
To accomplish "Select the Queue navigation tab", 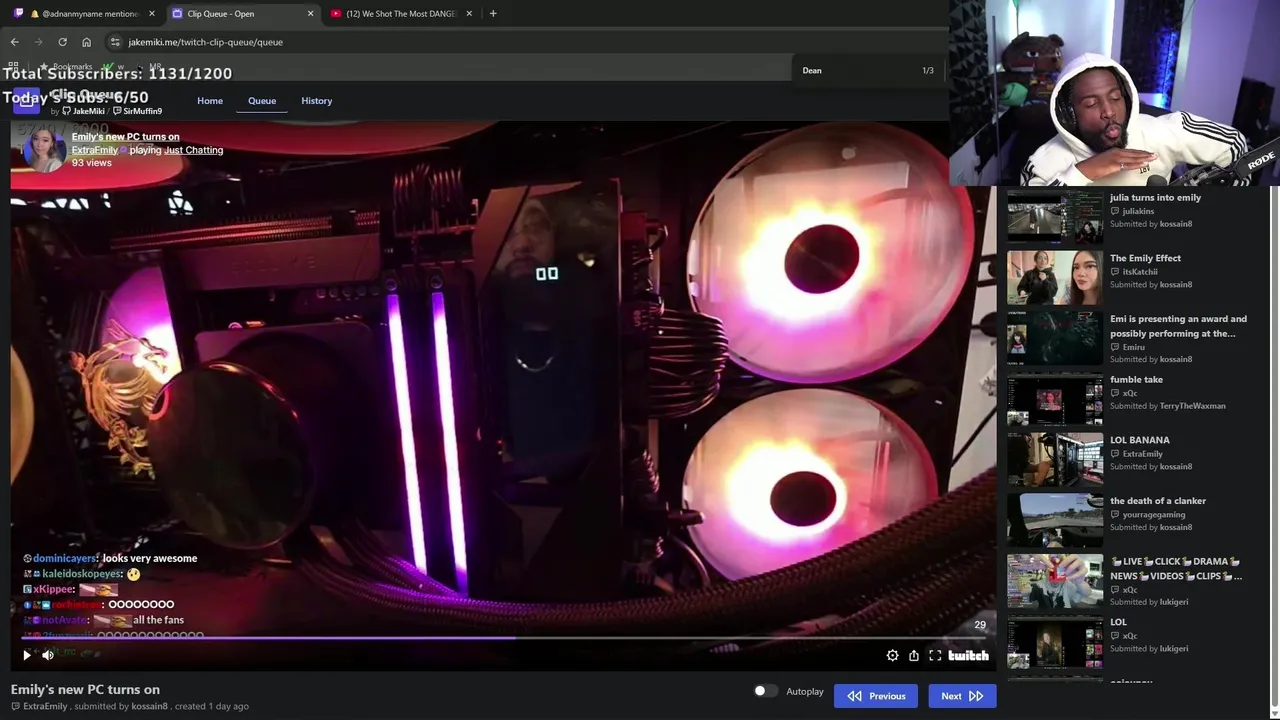I will pos(262,101).
